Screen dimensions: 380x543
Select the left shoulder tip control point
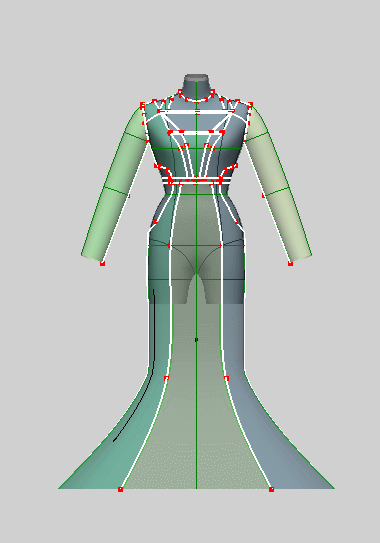(142, 104)
